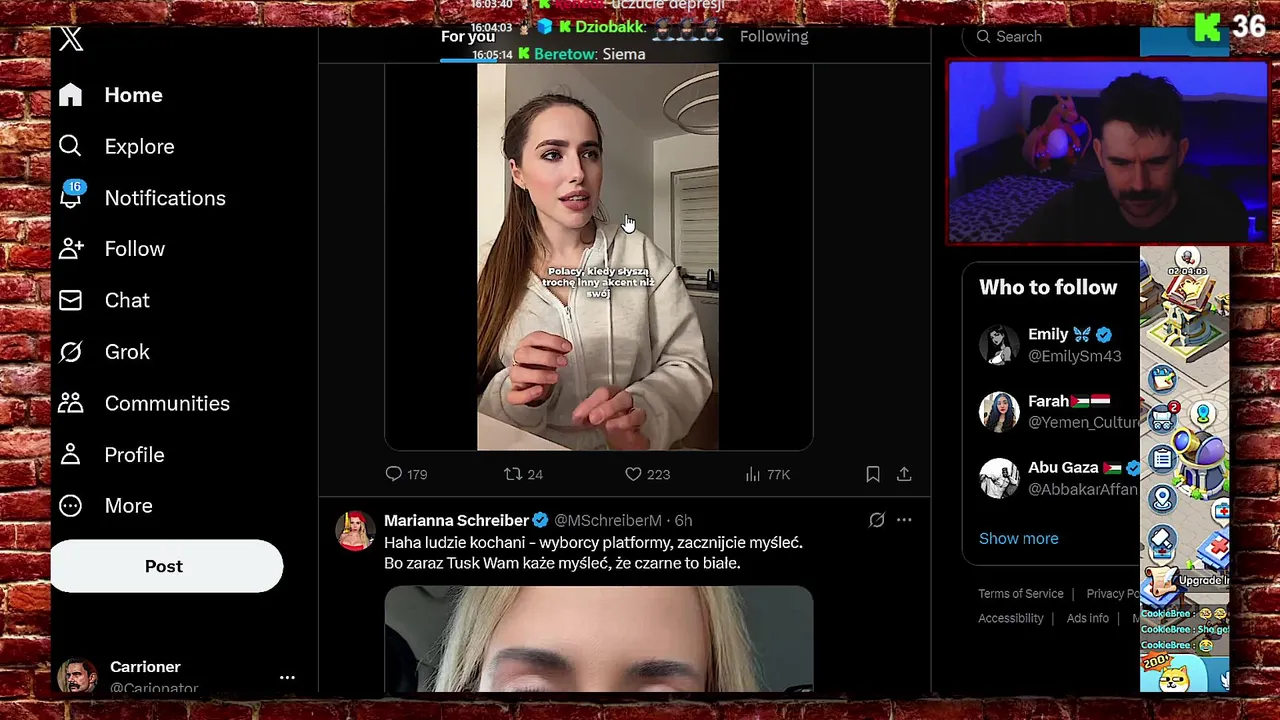Click the streamer webcam overlay
The height and width of the screenshot is (720, 1280).
(x=1108, y=153)
